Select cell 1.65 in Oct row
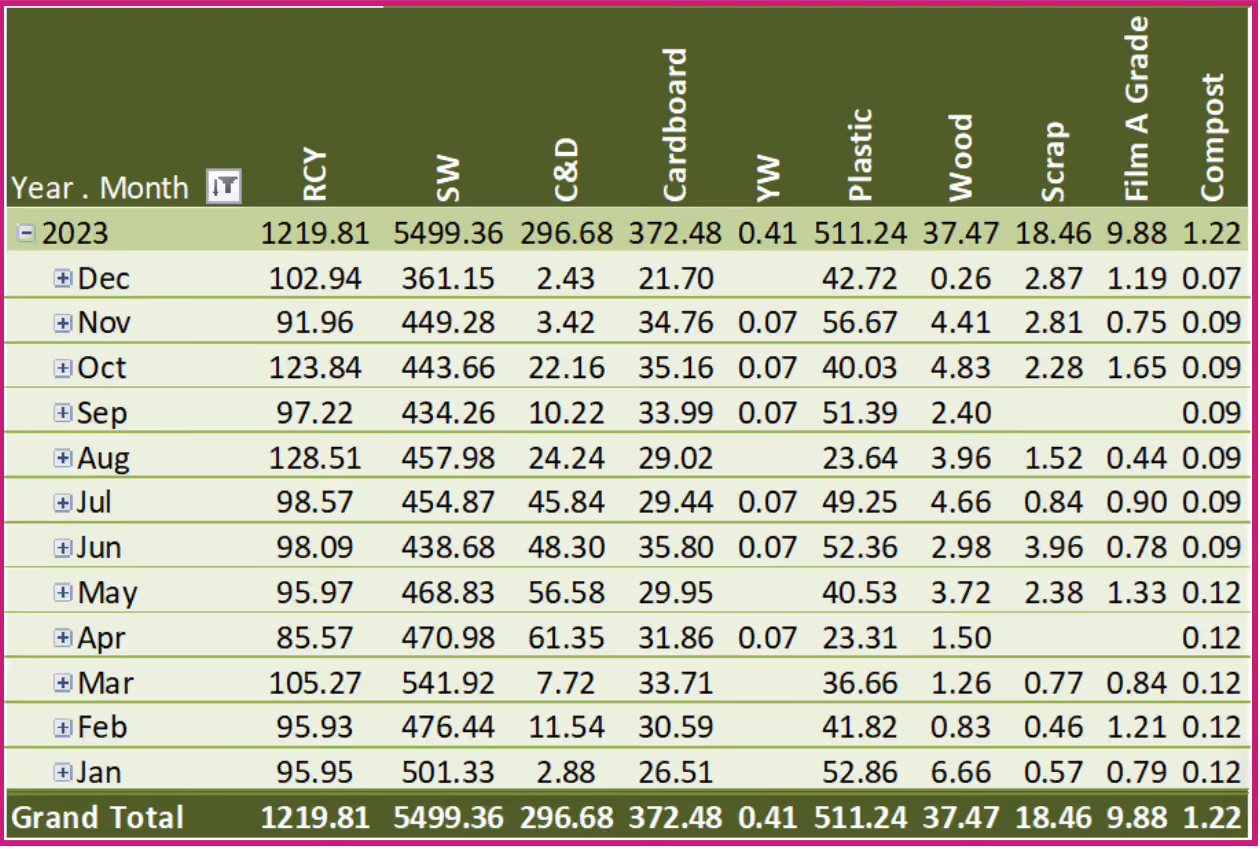Viewport: 1260px width, 849px height. 1136,368
